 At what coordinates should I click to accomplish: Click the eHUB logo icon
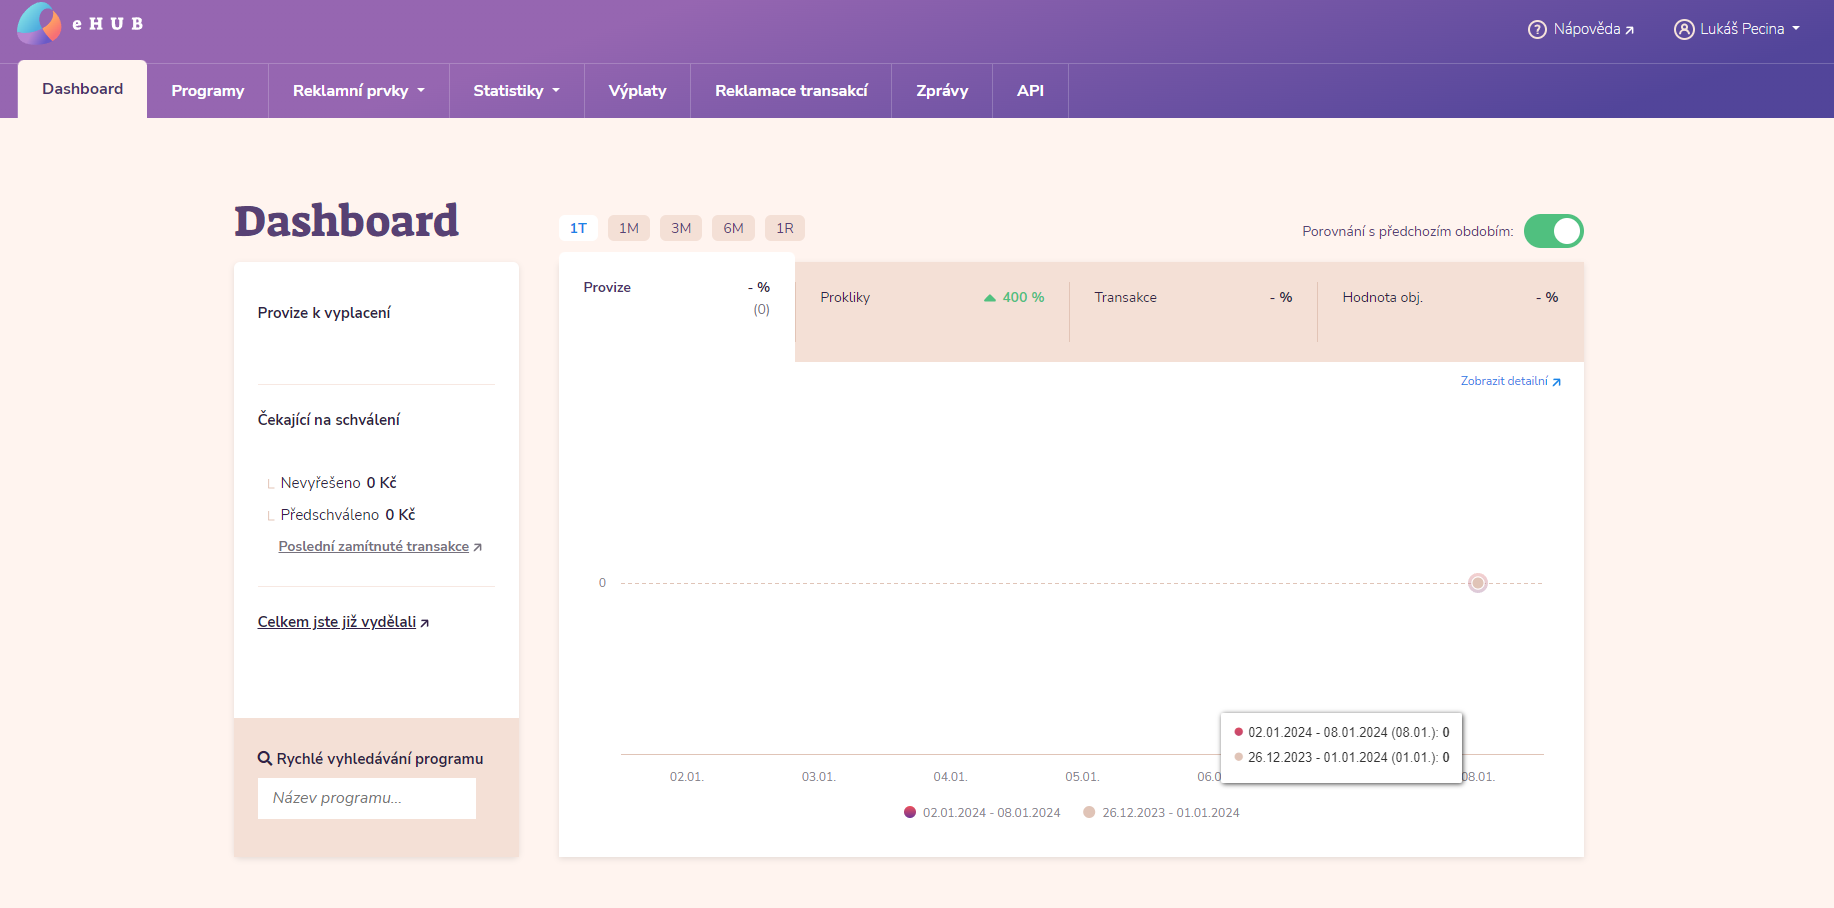point(40,23)
